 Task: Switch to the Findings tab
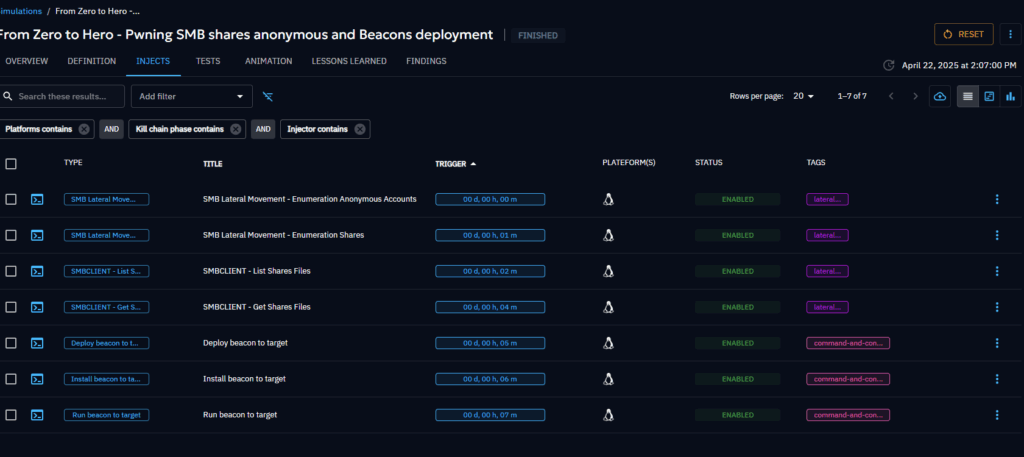click(x=426, y=61)
